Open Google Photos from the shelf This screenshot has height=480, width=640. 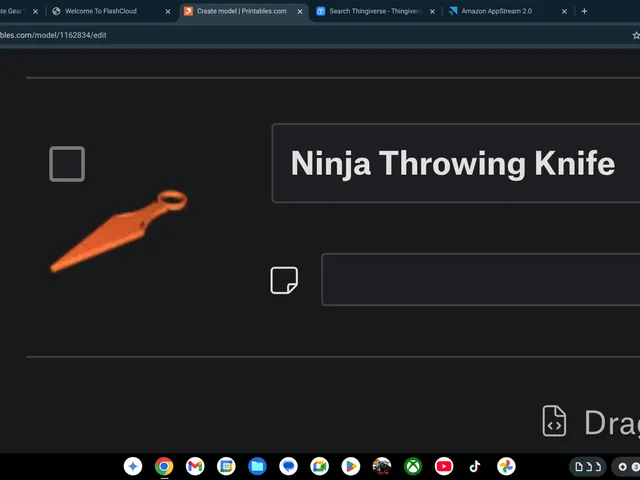tap(506, 466)
